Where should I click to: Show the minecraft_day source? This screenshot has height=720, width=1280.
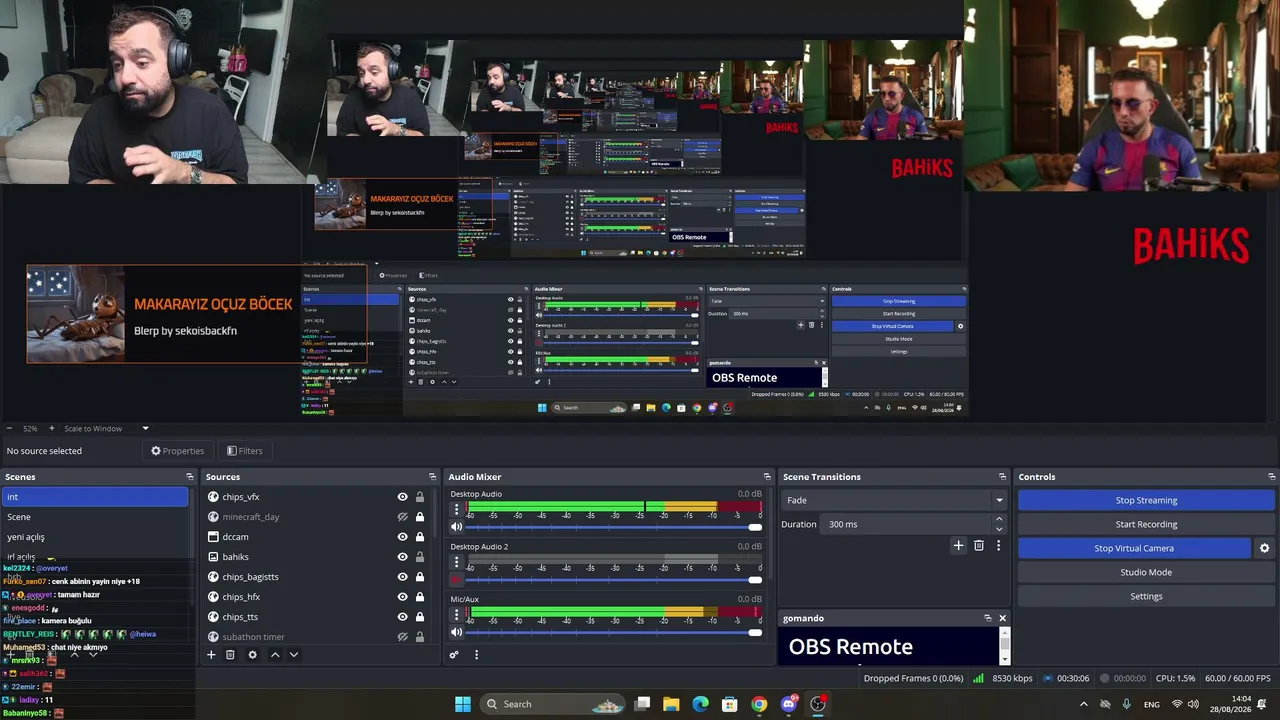pyautogui.click(x=403, y=517)
